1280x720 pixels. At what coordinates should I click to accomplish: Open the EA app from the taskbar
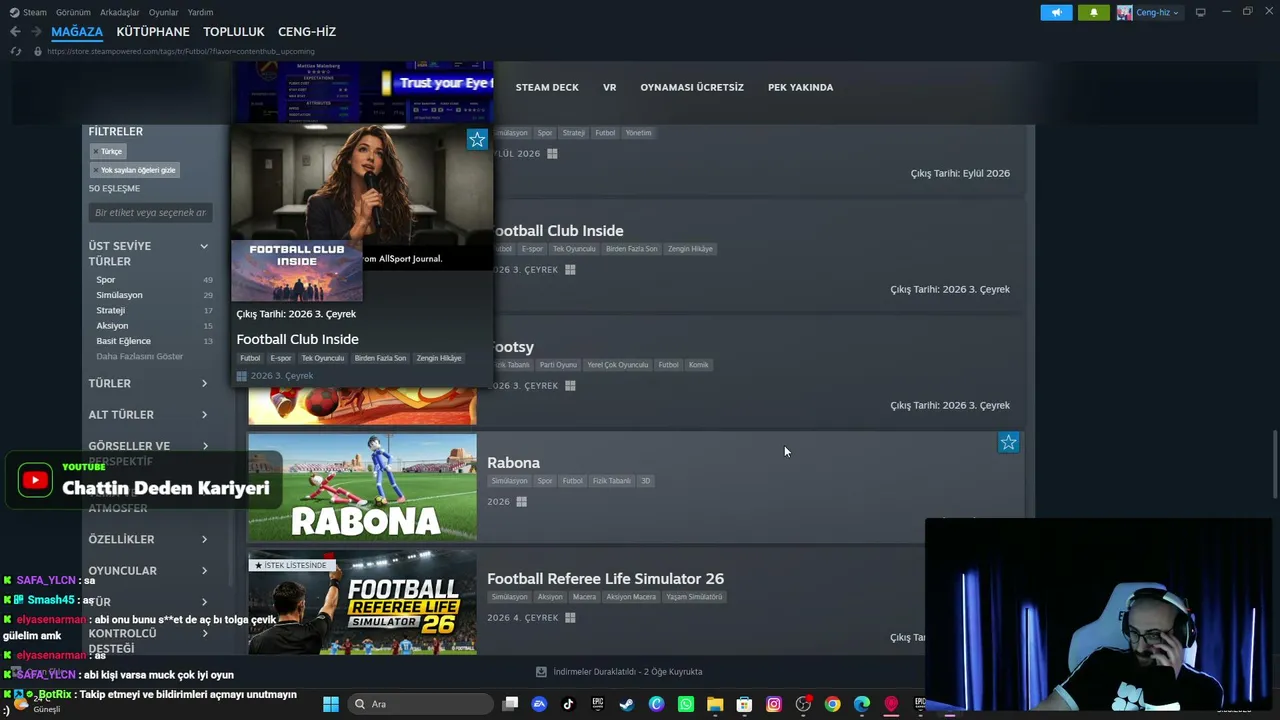539,704
